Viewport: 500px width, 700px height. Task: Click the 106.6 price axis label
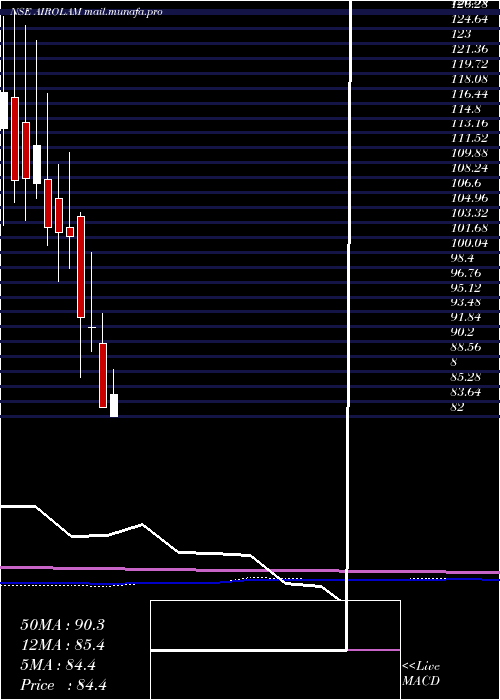point(467,183)
